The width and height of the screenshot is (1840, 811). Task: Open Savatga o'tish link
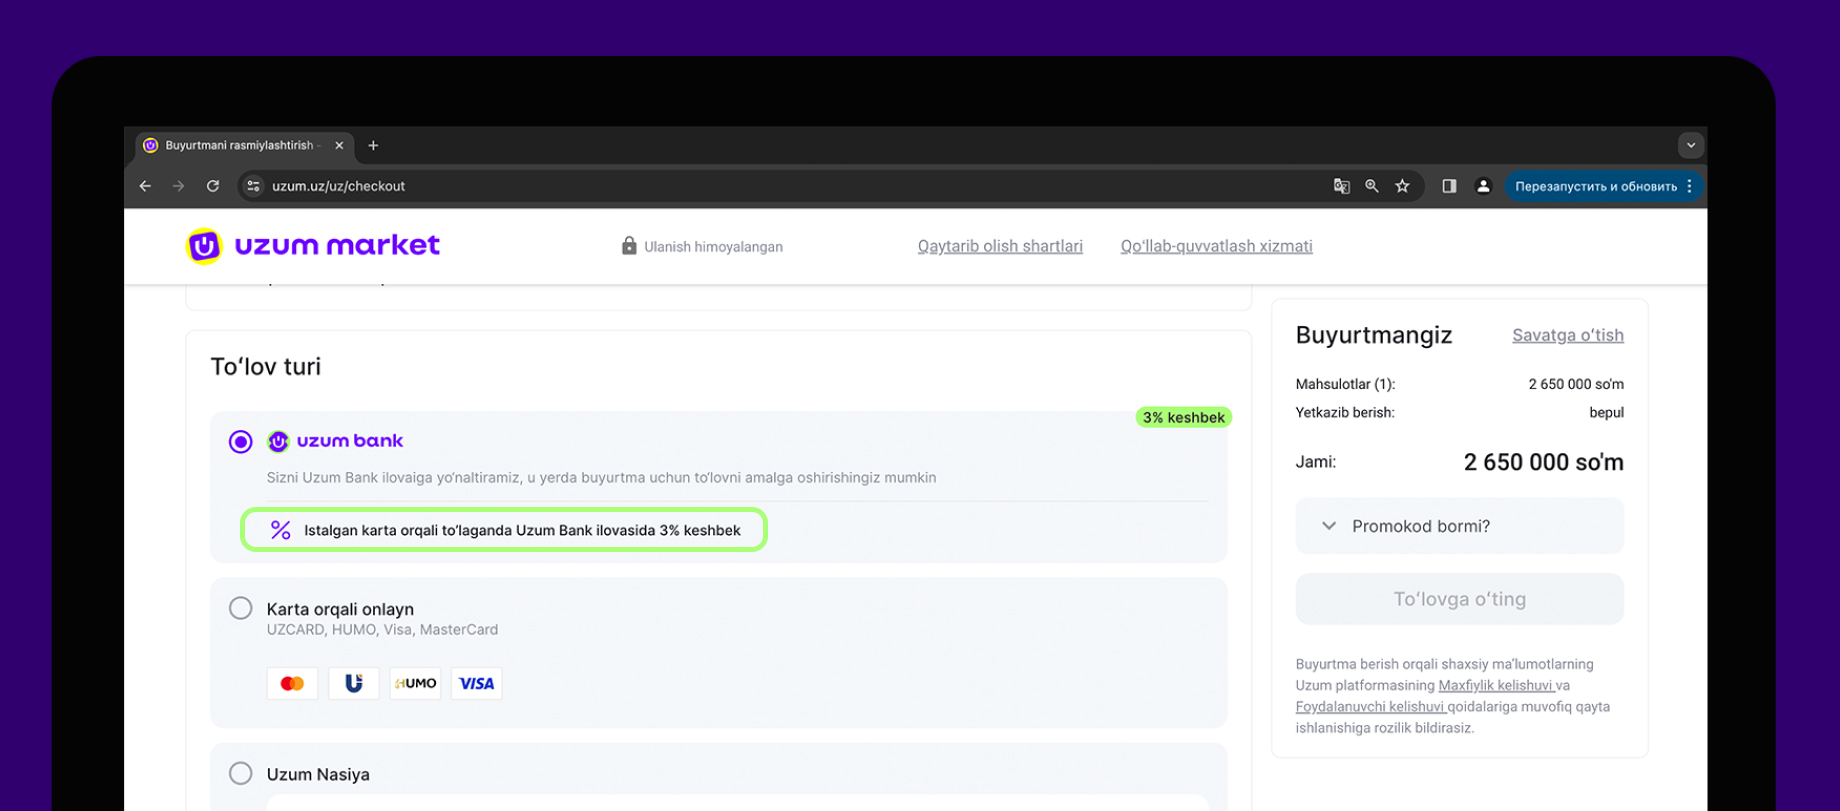point(1567,335)
